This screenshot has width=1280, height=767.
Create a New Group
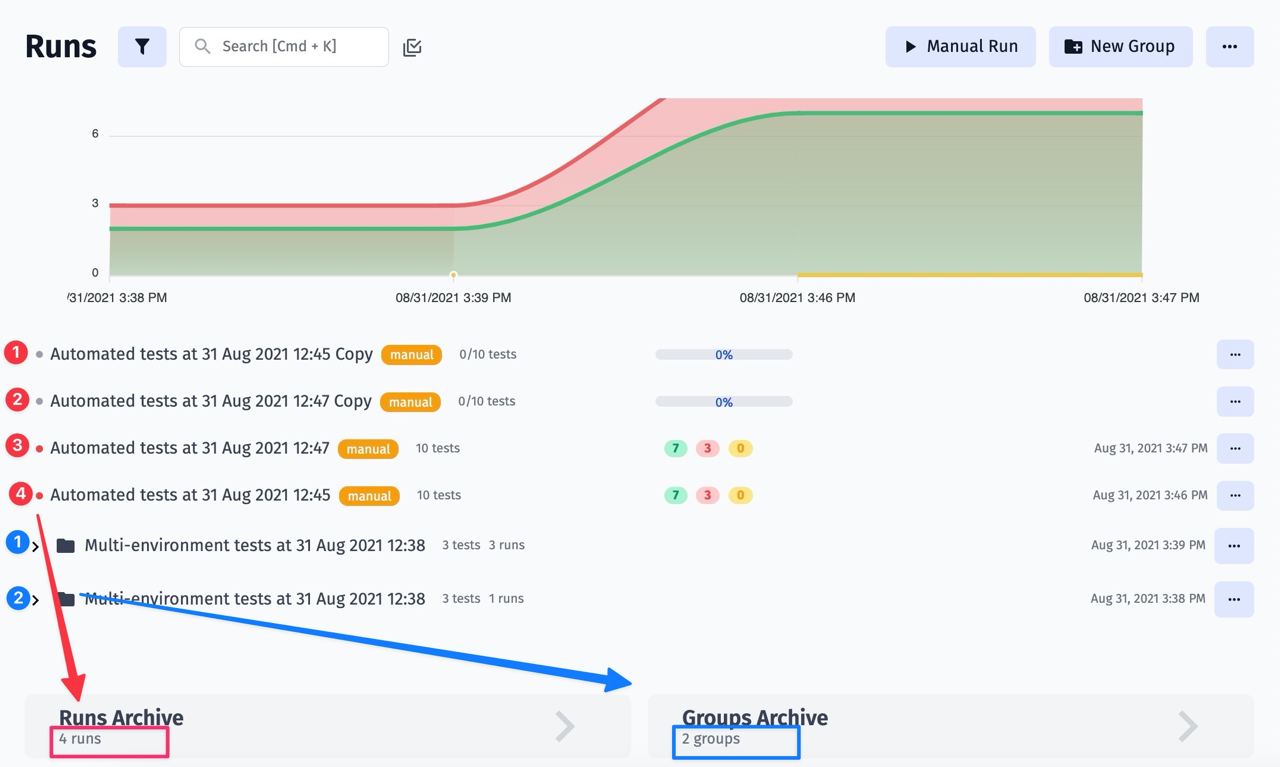point(1120,47)
